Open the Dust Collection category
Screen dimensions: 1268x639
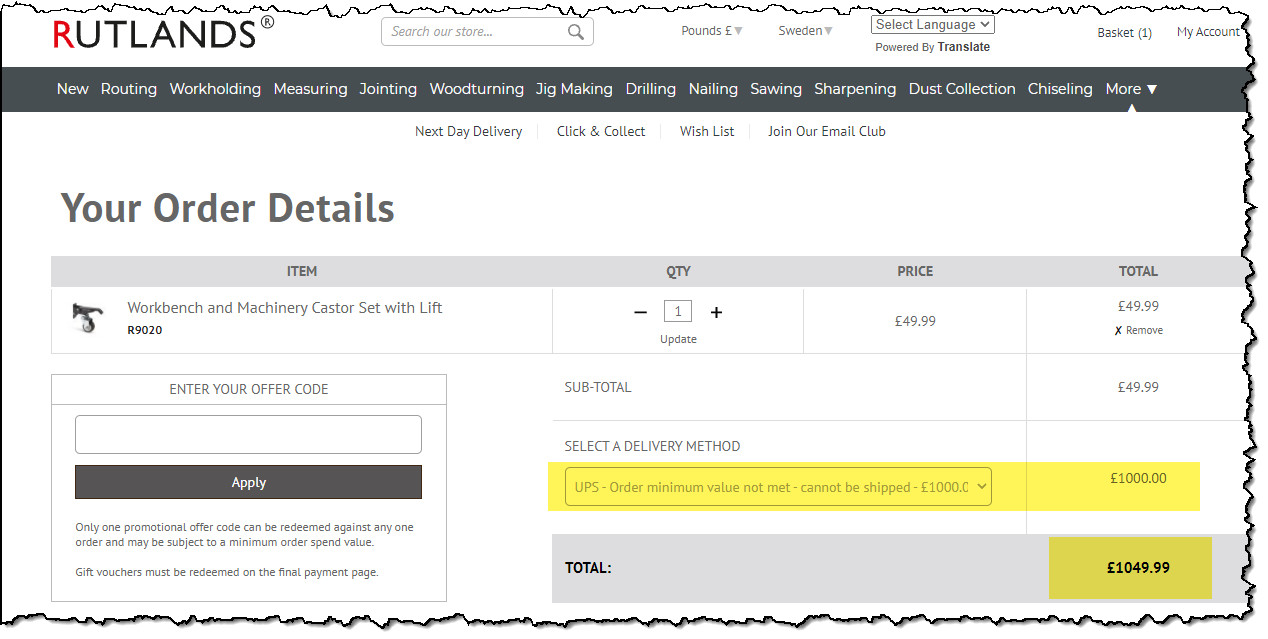point(961,89)
